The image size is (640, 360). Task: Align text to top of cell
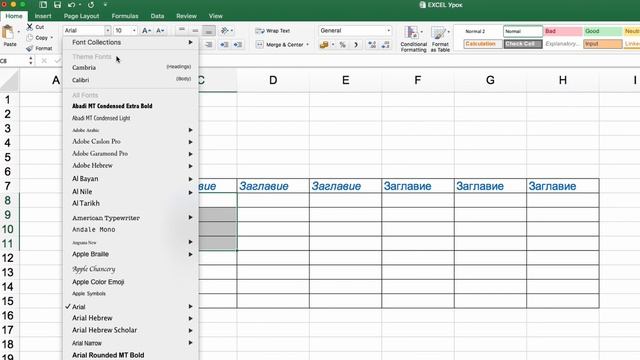coord(182,30)
